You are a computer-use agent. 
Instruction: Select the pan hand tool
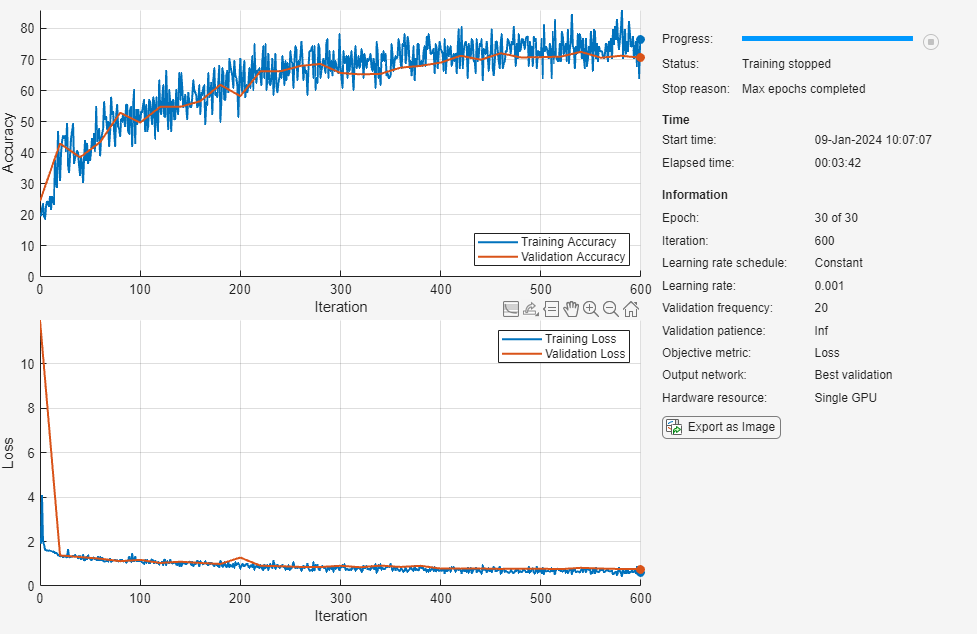[571, 309]
